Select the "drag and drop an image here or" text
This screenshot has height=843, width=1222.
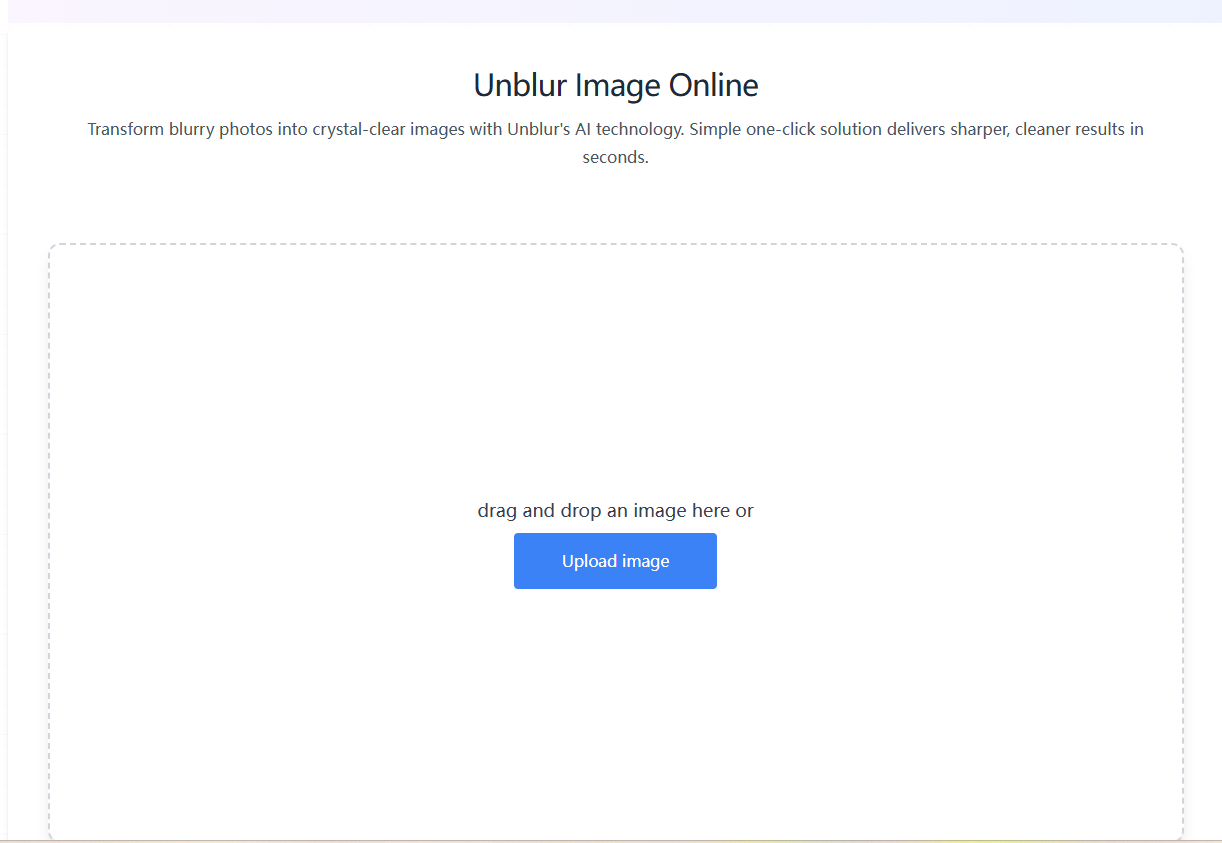615,511
